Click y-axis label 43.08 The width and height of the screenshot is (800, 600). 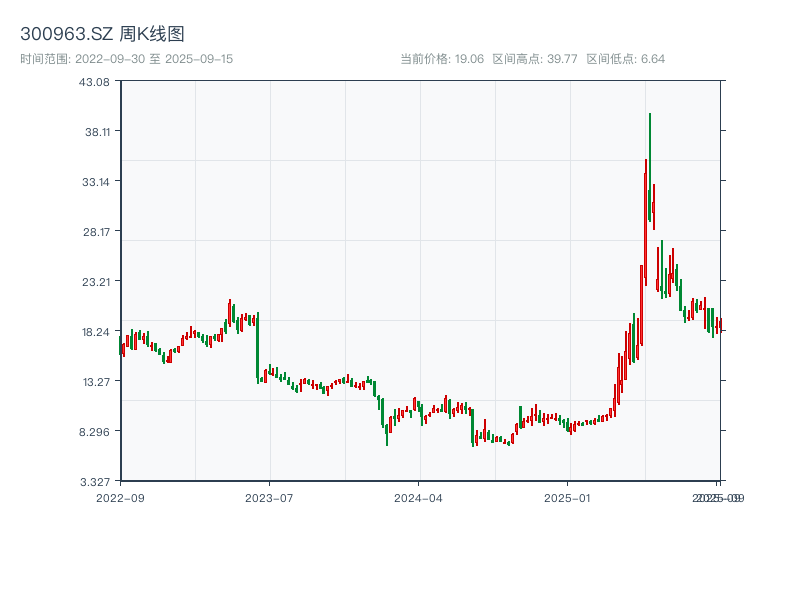point(94,82)
